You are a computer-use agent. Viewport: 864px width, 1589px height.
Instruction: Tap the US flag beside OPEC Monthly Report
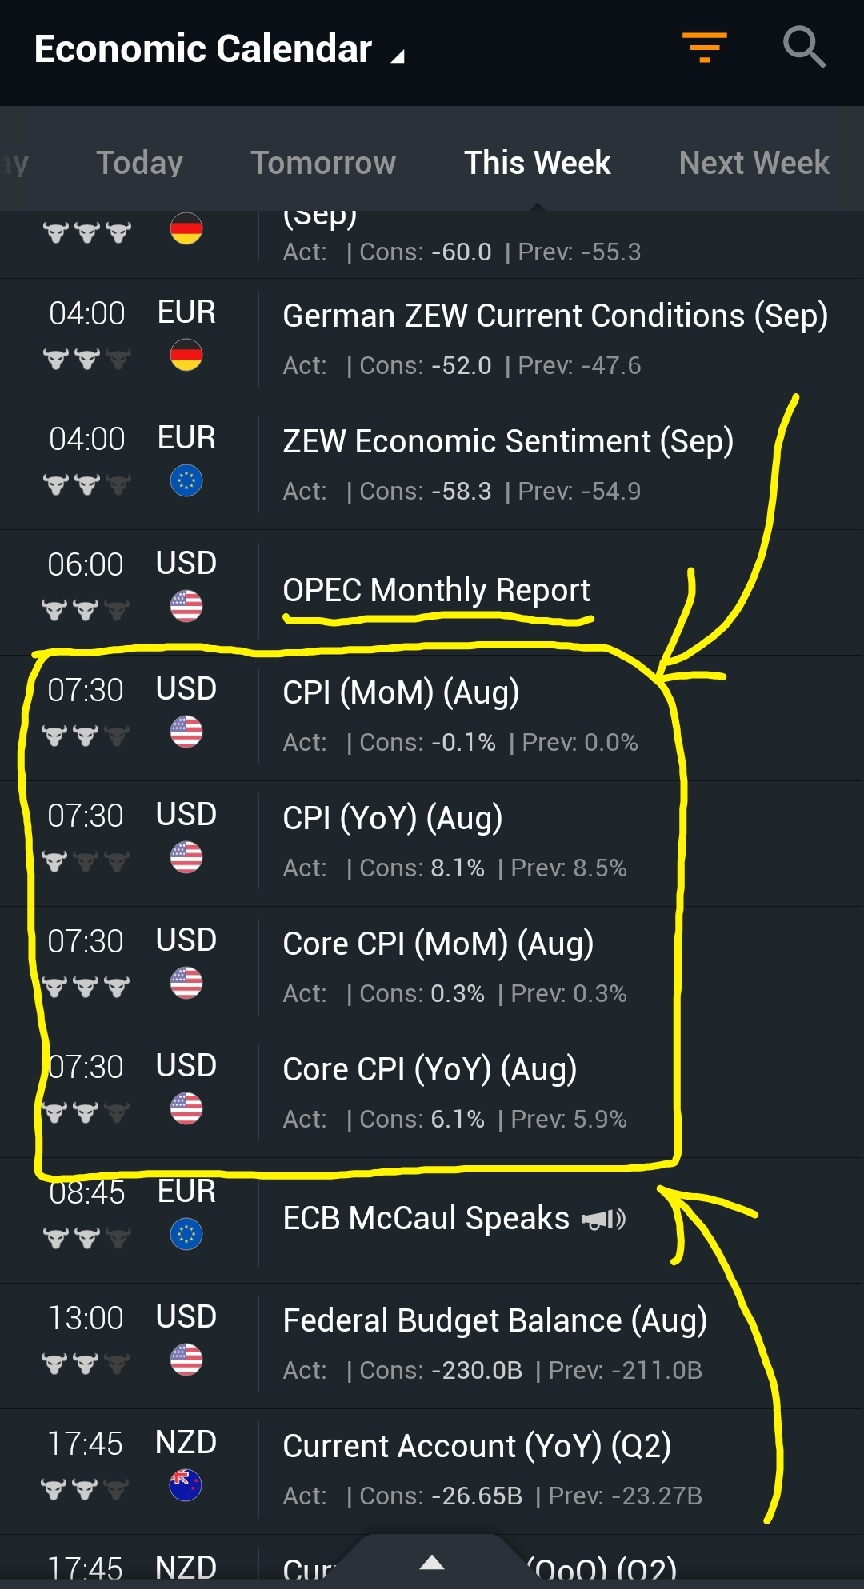(186, 606)
